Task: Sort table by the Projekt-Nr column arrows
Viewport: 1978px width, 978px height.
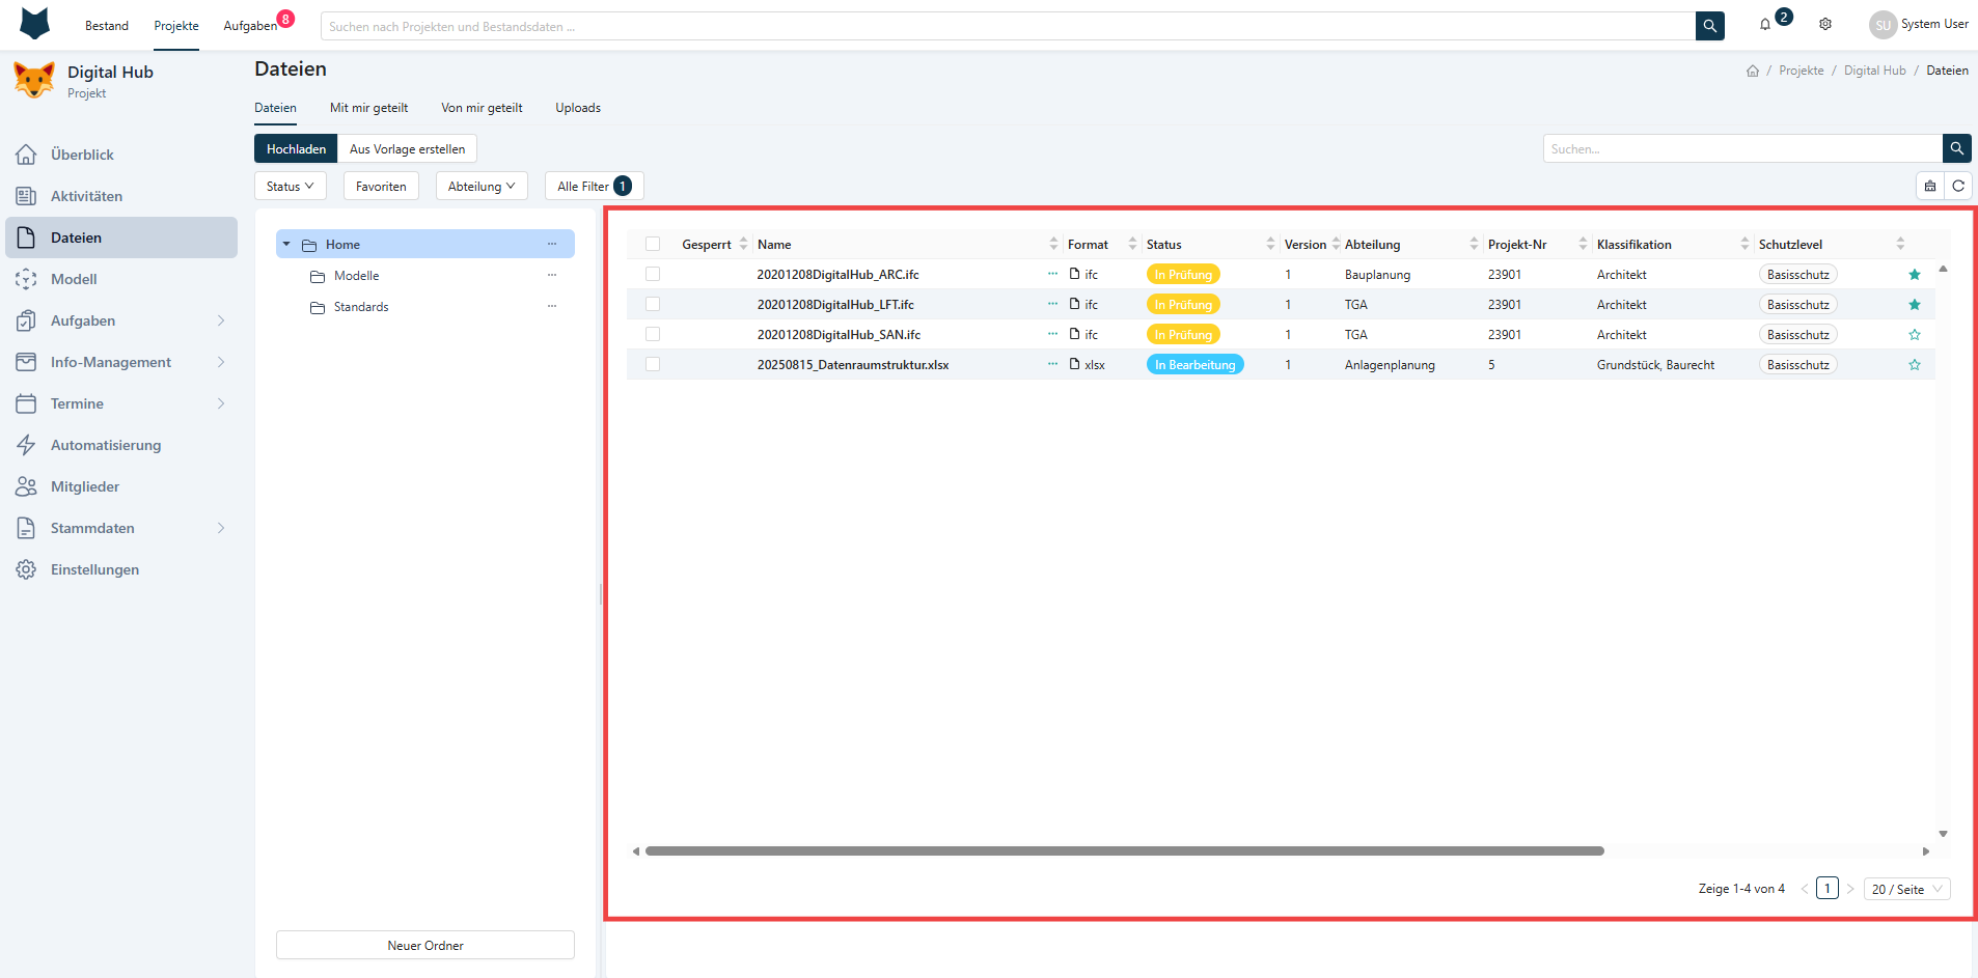Action: (x=1582, y=244)
